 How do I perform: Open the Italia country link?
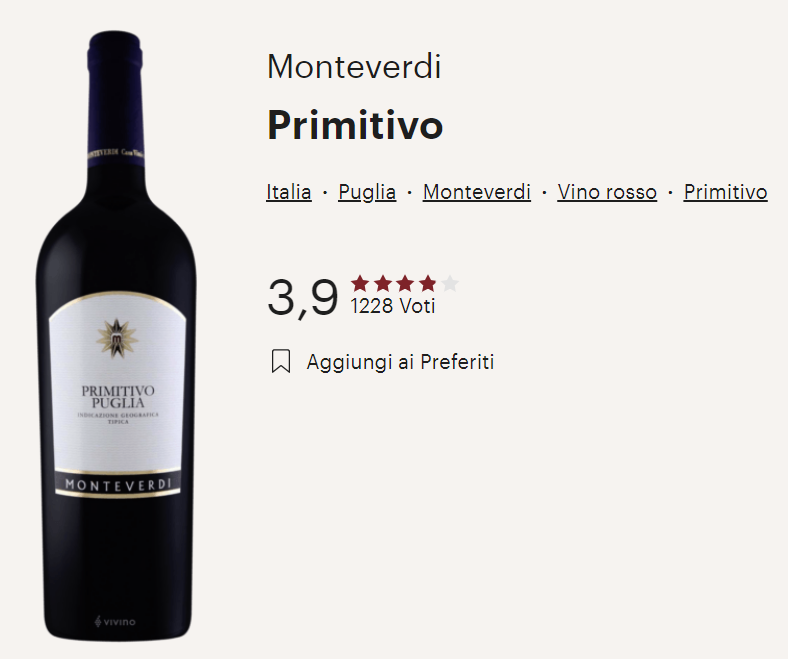(x=288, y=192)
